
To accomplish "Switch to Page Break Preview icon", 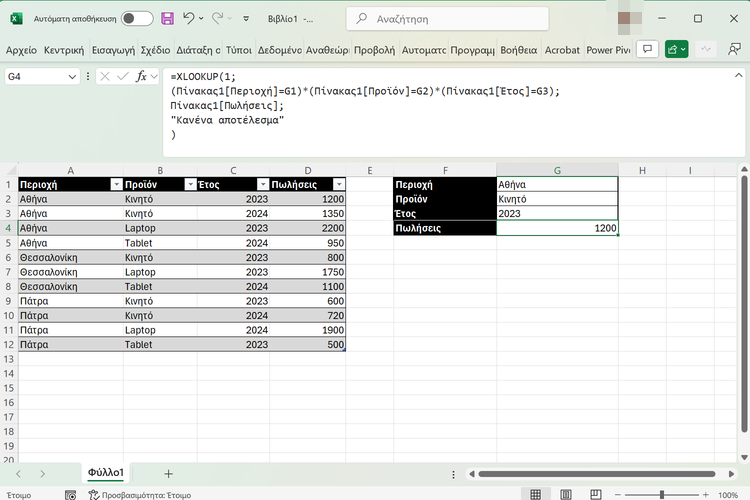I will pos(596,494).
